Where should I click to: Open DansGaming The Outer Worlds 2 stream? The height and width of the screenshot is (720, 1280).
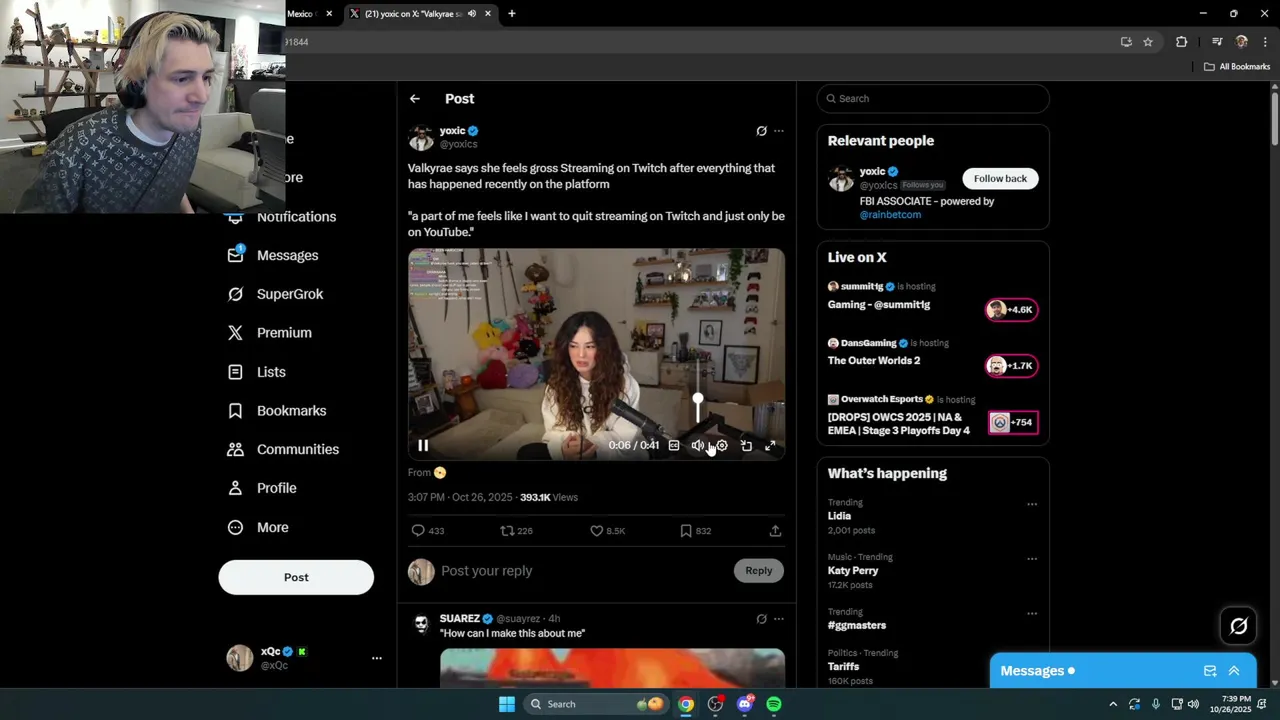click(933, 353)
